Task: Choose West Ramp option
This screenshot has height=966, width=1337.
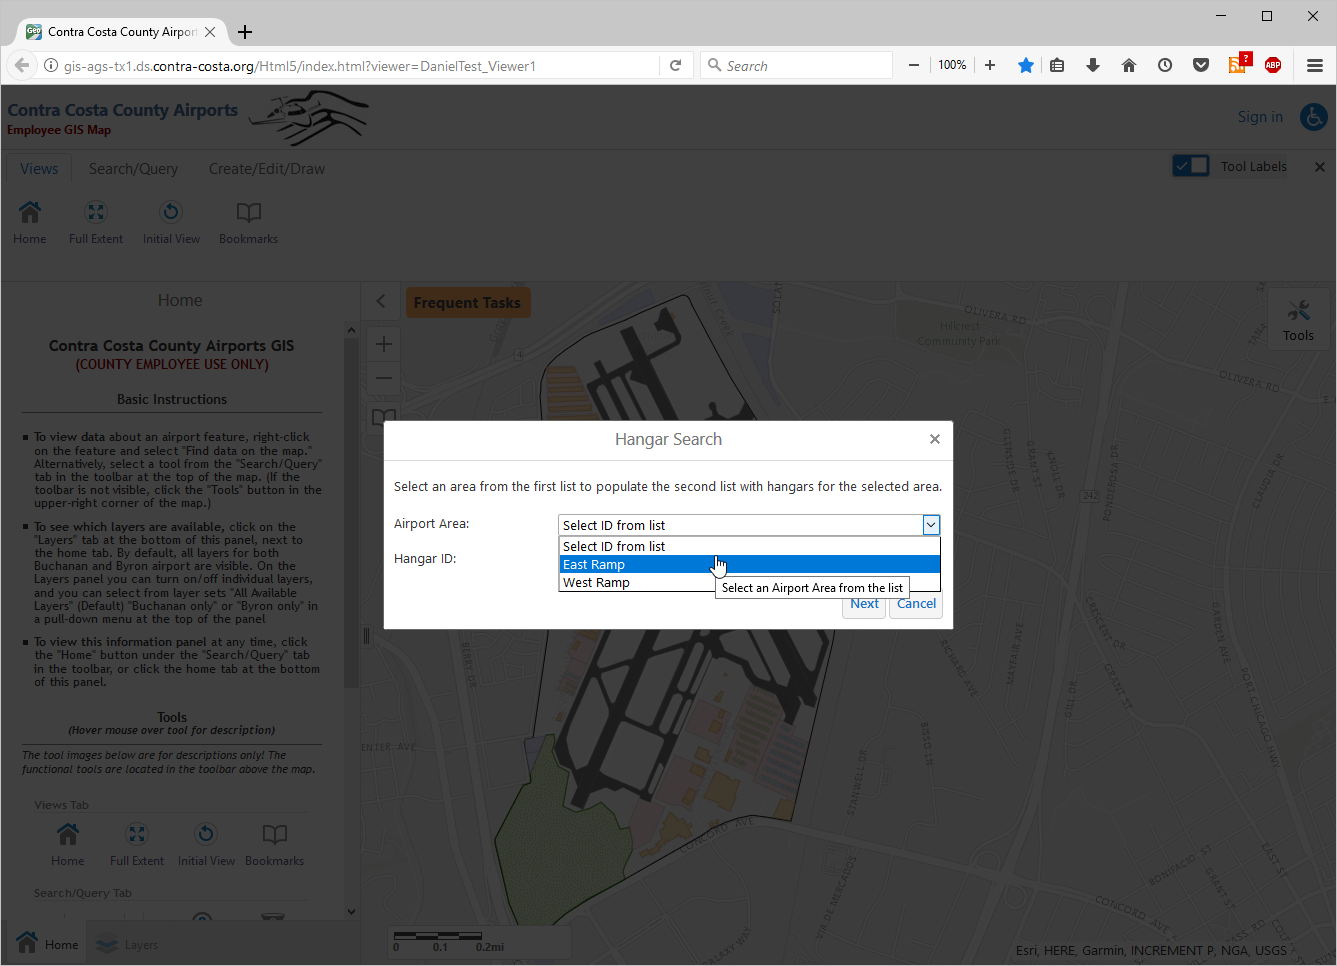Action: 596,583
